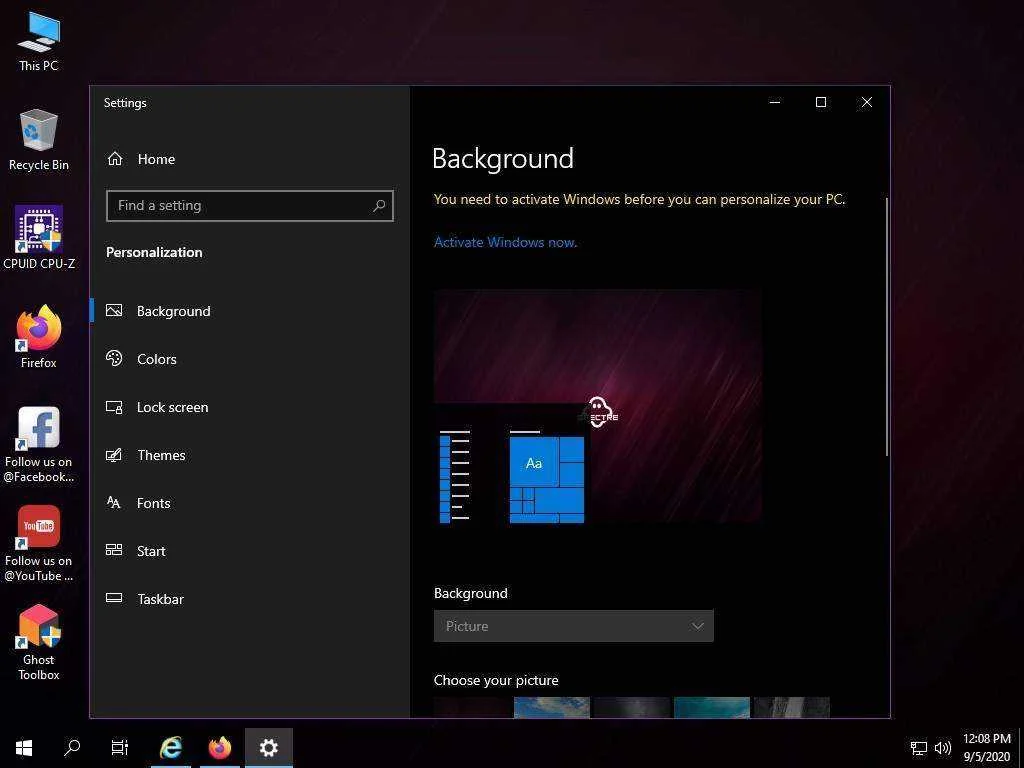Viewport: 1024px width, 768px height.
Task: Click the Lock screen monitor icon
Action: tap(114, 407)
